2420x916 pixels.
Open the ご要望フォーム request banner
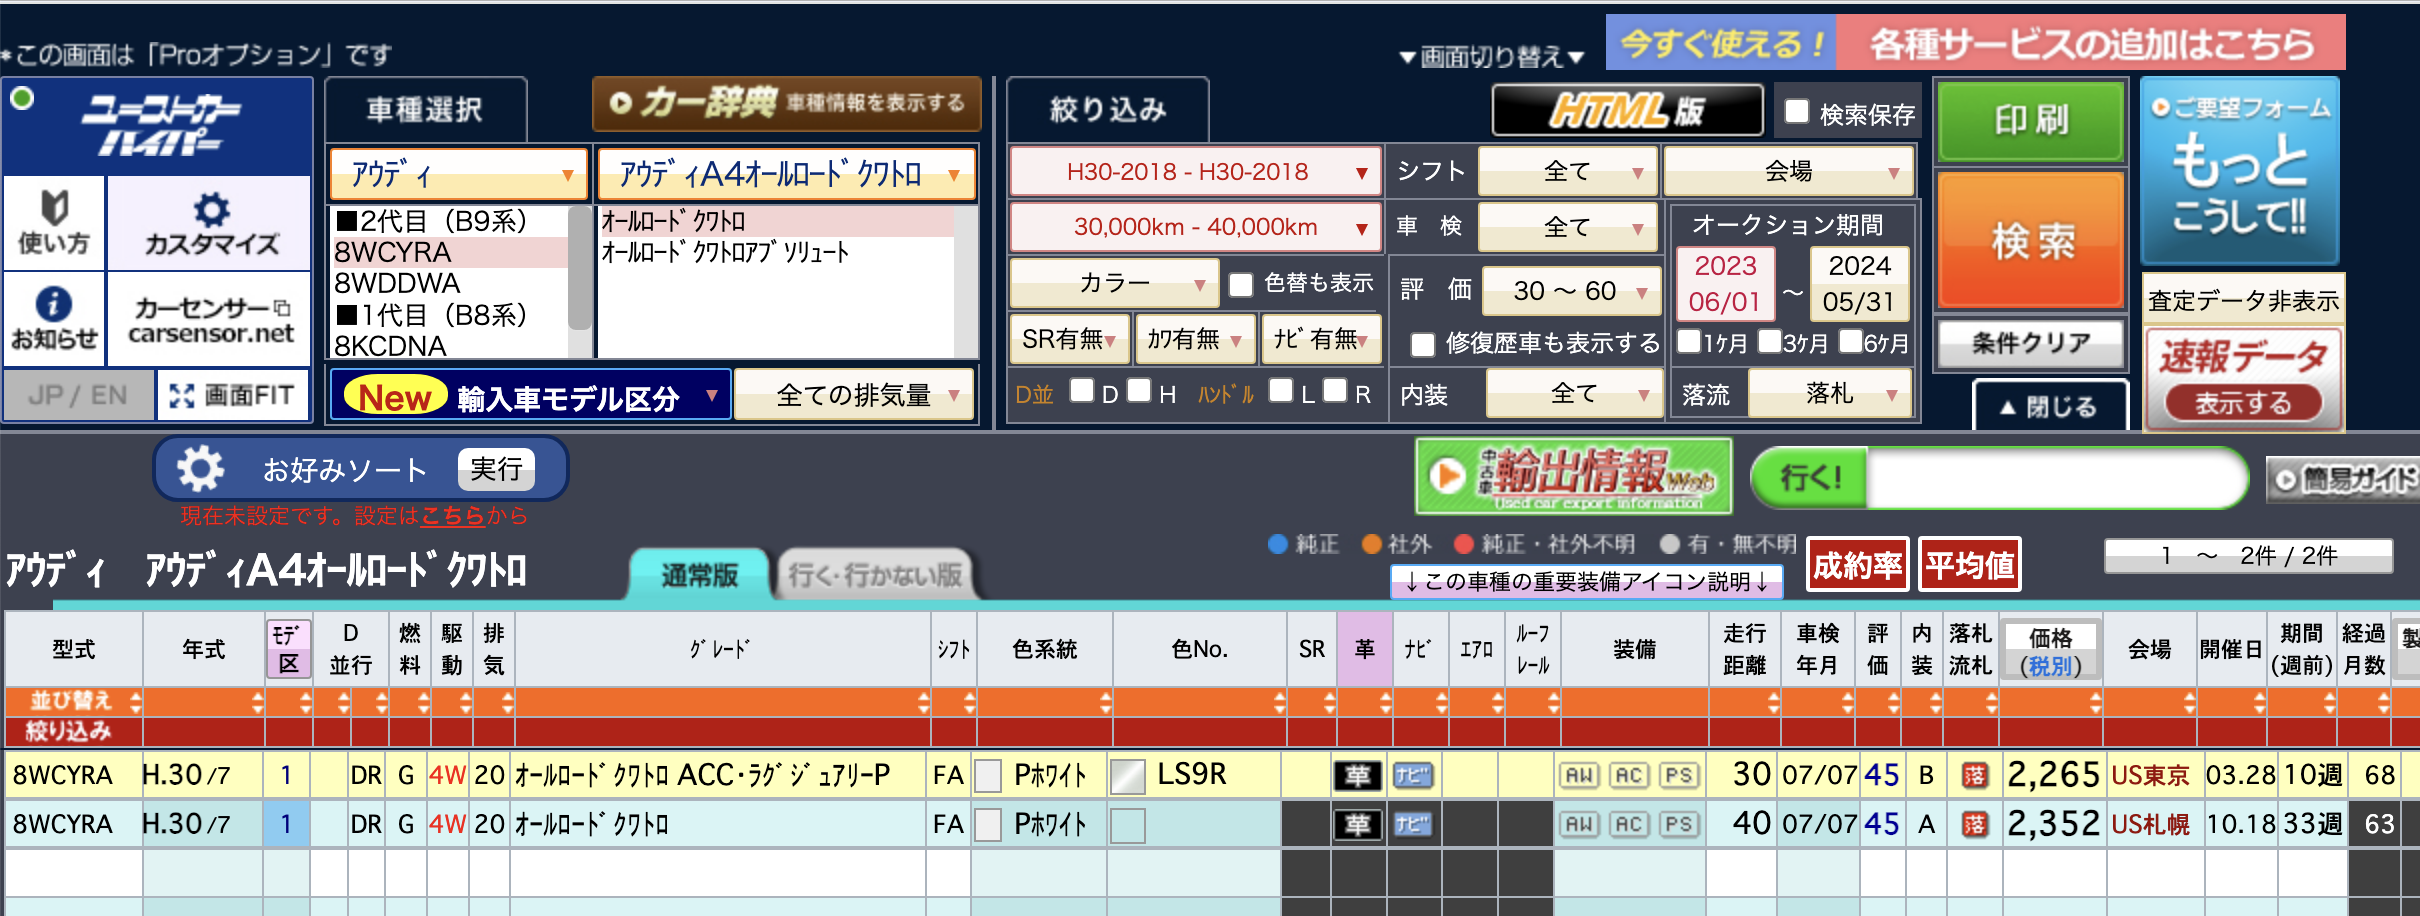click(2240, 171)
